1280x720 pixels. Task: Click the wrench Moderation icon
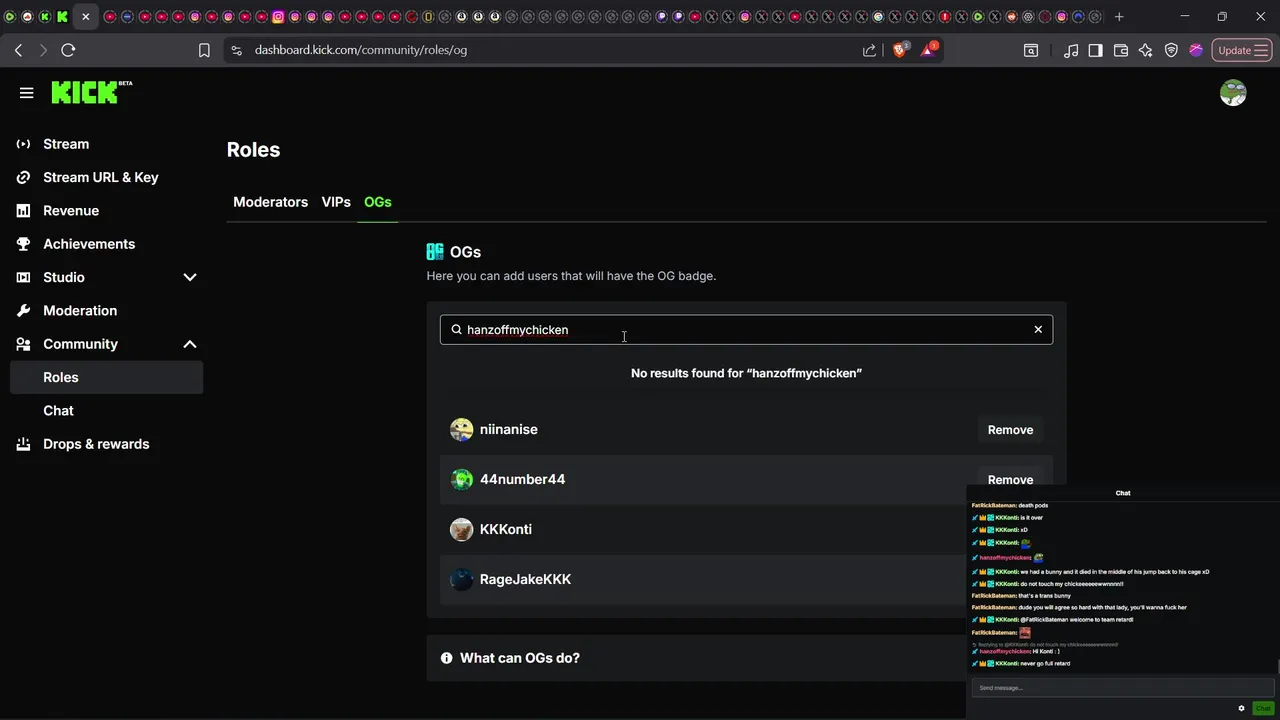tap(23, 311)
